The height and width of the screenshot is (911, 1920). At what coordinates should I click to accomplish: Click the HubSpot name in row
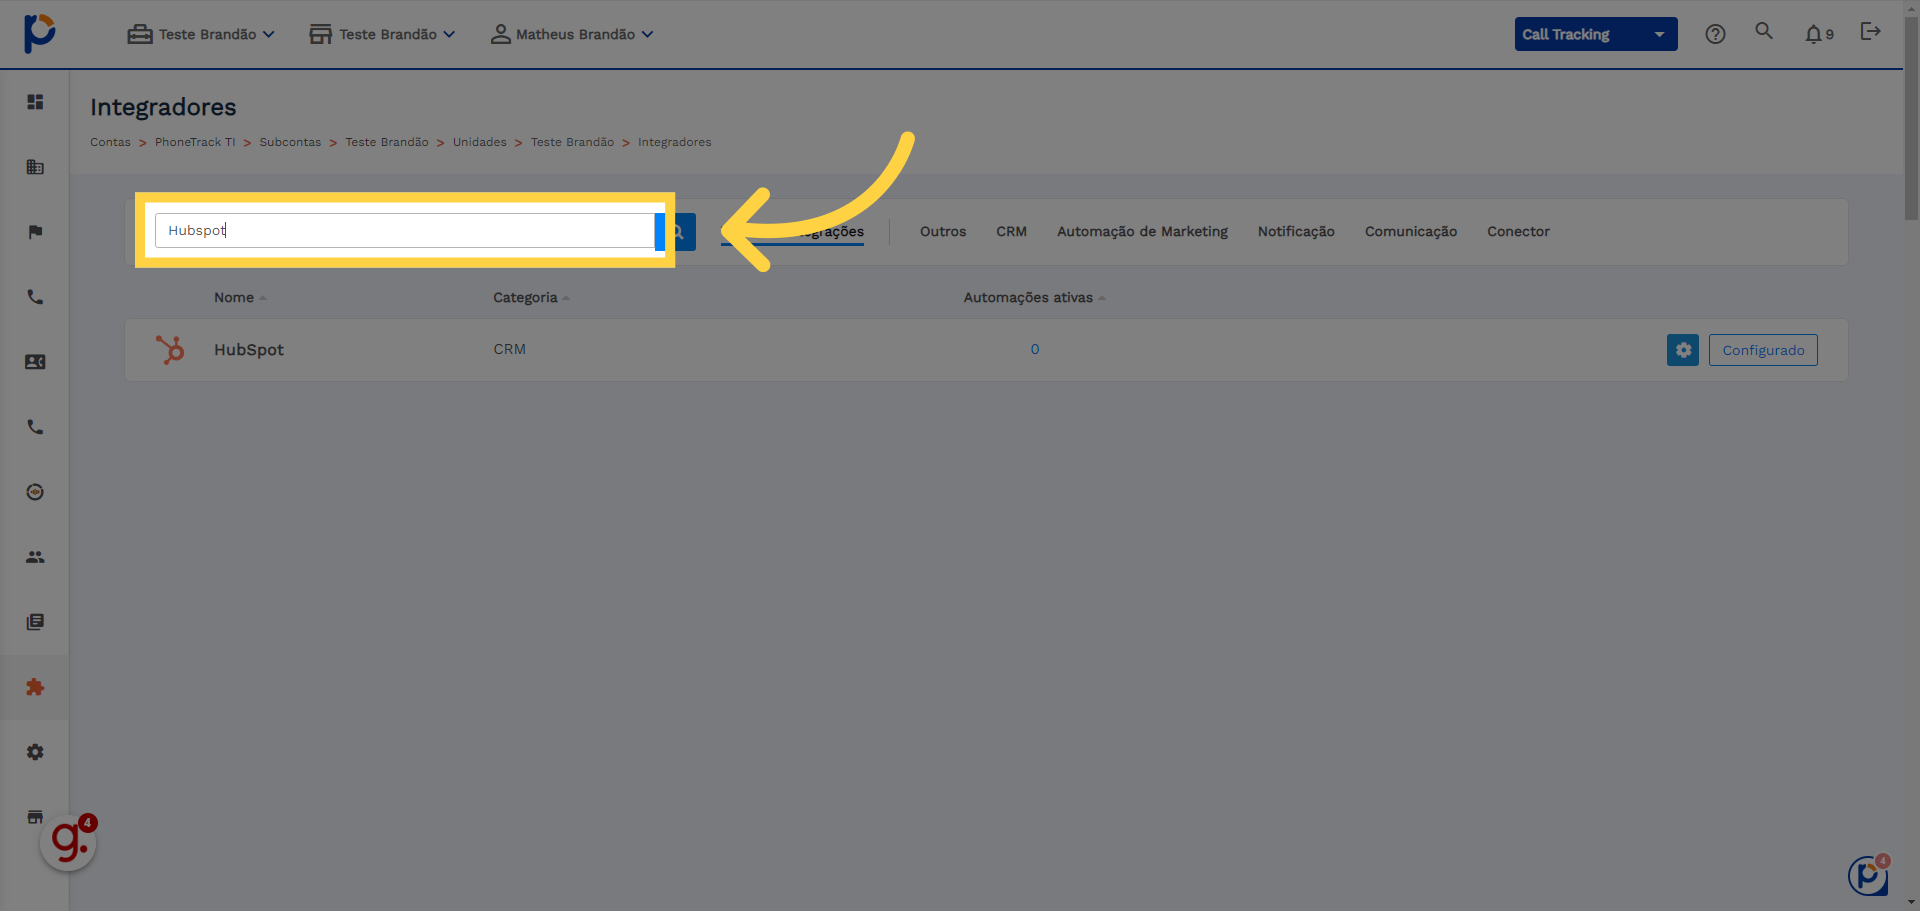pyautogui.click(x=249, y=349)
